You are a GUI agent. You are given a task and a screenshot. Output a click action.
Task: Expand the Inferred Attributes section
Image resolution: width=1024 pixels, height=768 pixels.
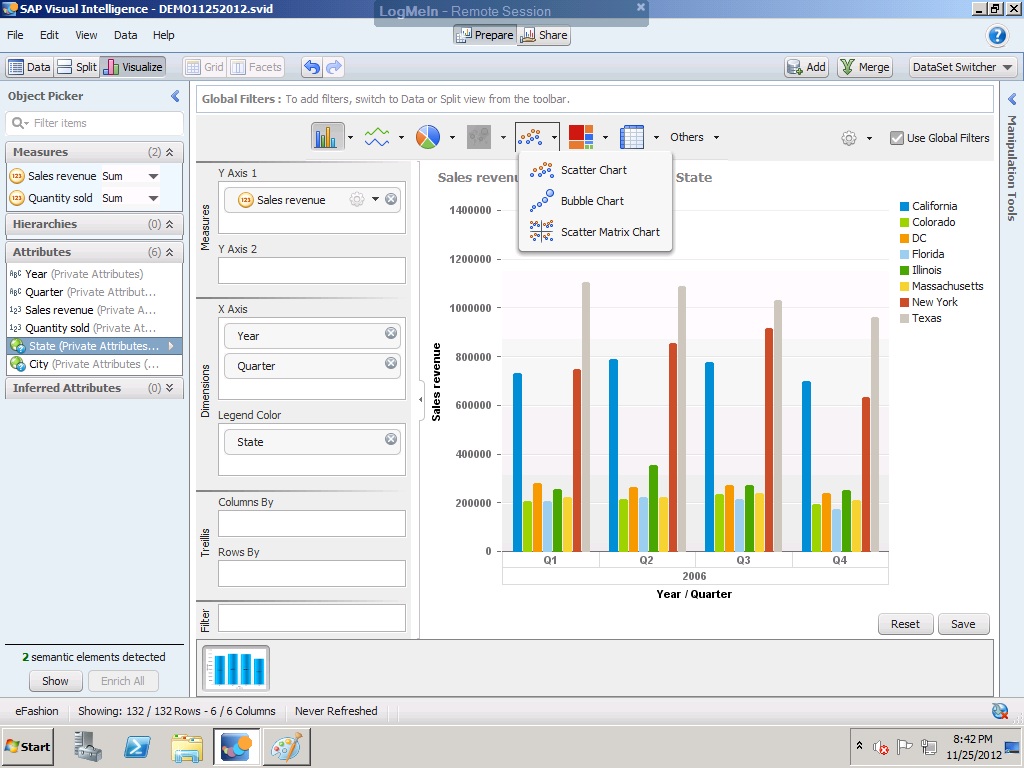170,388
